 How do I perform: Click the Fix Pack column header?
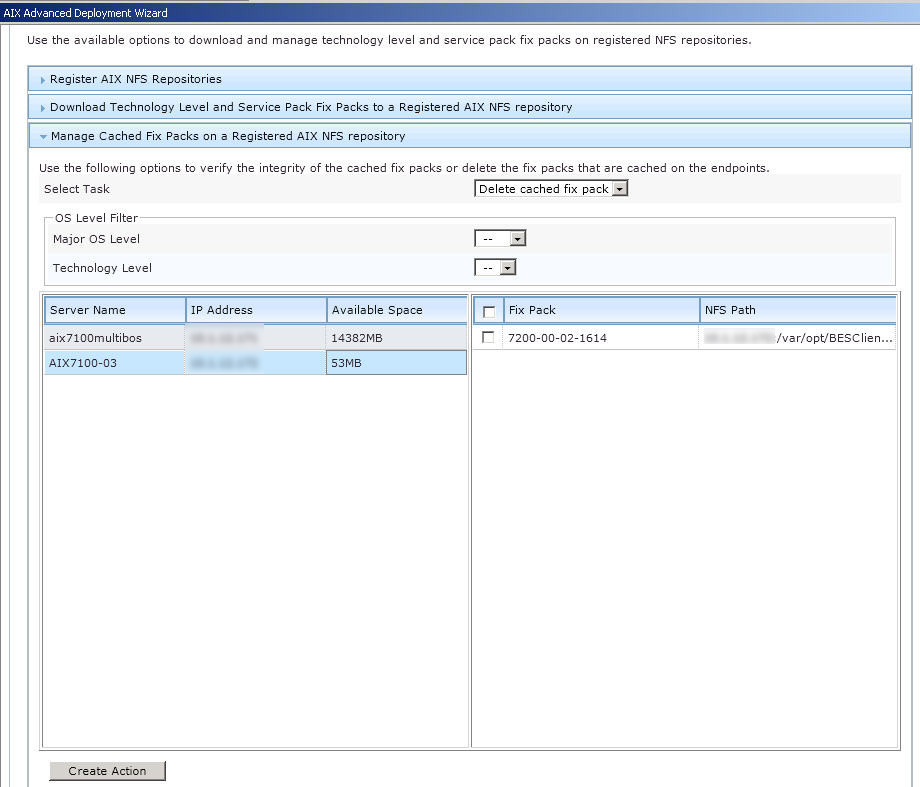tap(601, 310)
